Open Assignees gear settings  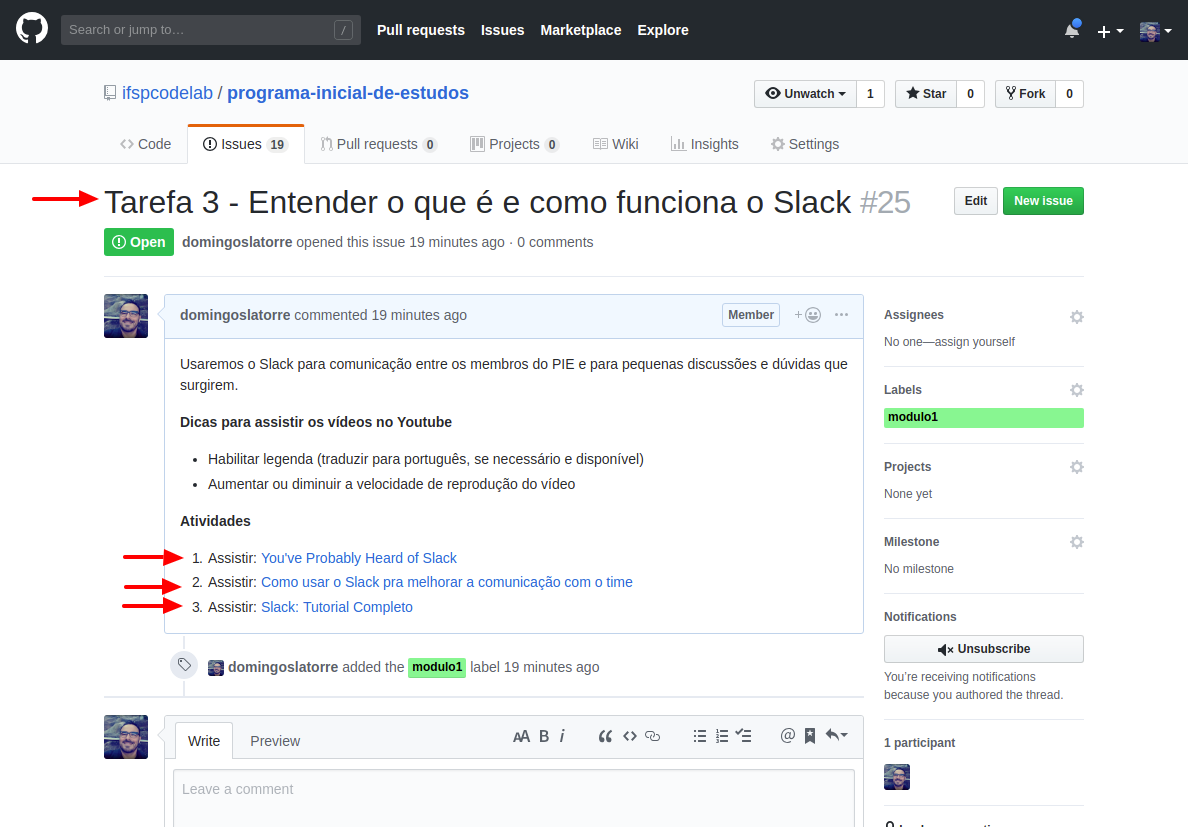click(1077, 317)
